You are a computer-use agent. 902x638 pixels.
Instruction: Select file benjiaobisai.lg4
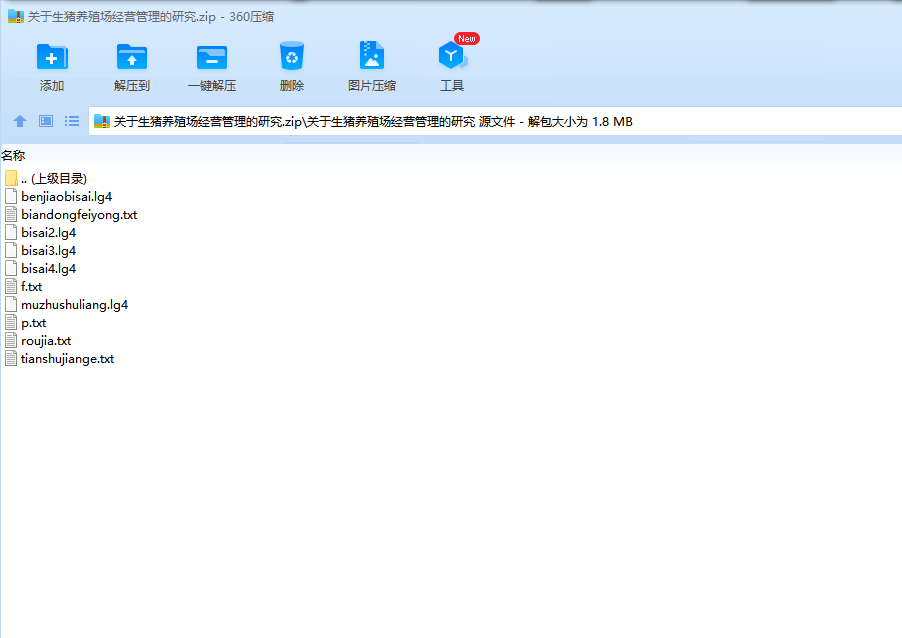59,197
